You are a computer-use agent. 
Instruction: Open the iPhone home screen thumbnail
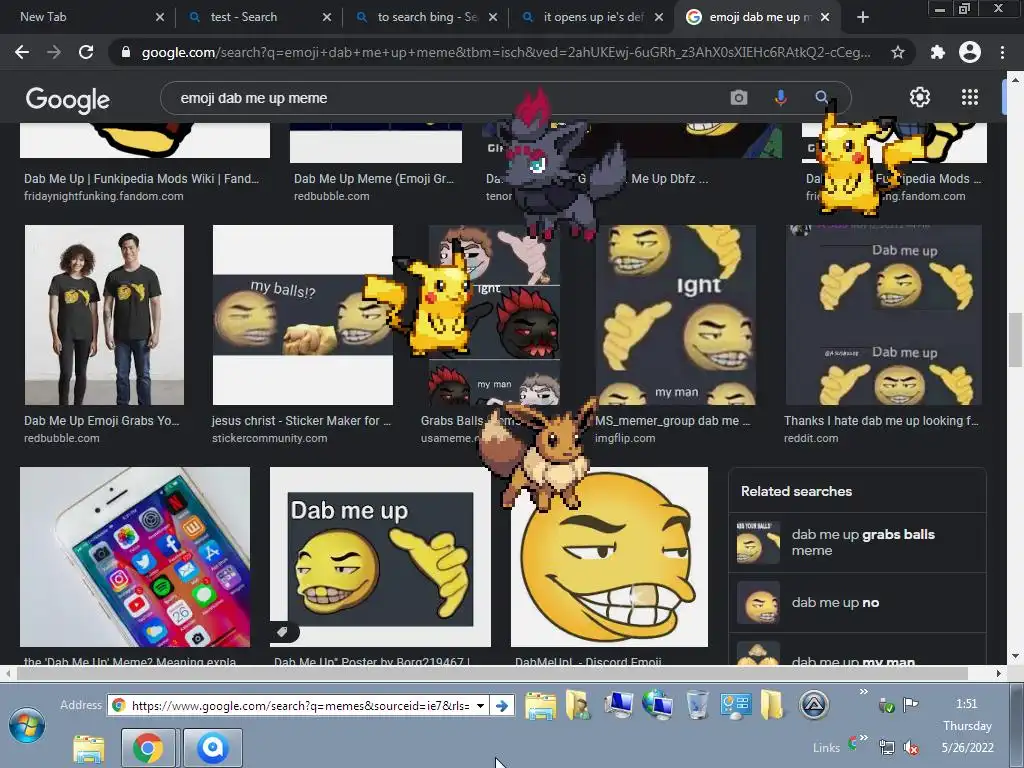pyautogui.click(x=135, y=556)
